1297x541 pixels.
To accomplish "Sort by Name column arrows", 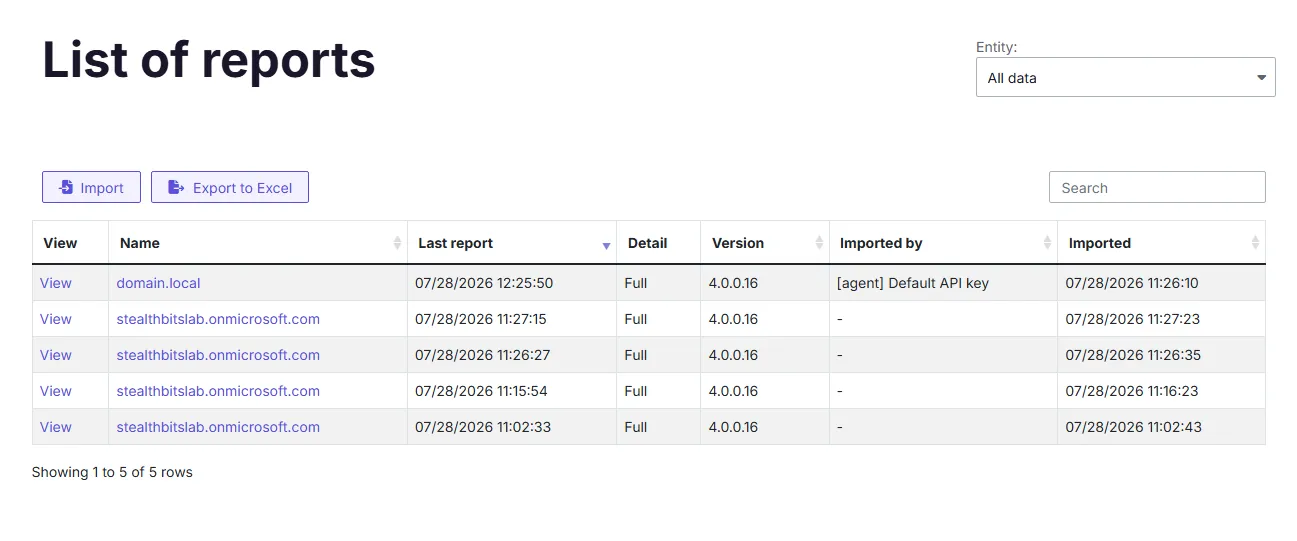I will [x=397, y=243].
